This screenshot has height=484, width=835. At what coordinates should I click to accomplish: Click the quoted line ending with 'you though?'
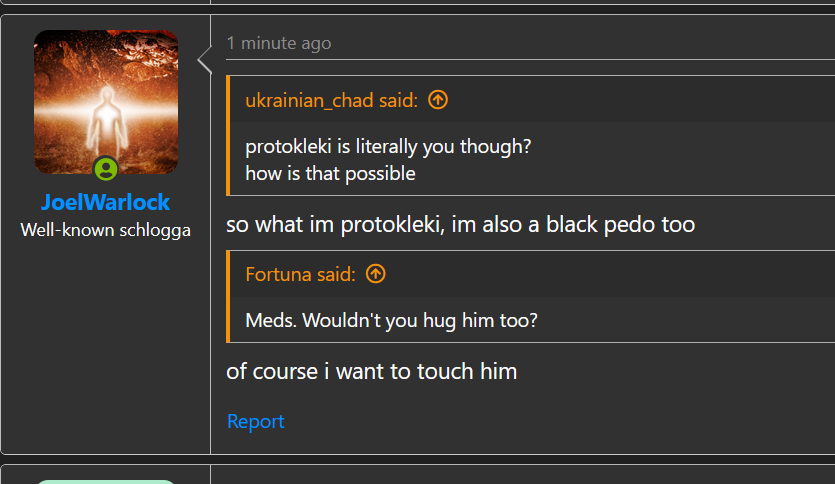coord(388,146)
